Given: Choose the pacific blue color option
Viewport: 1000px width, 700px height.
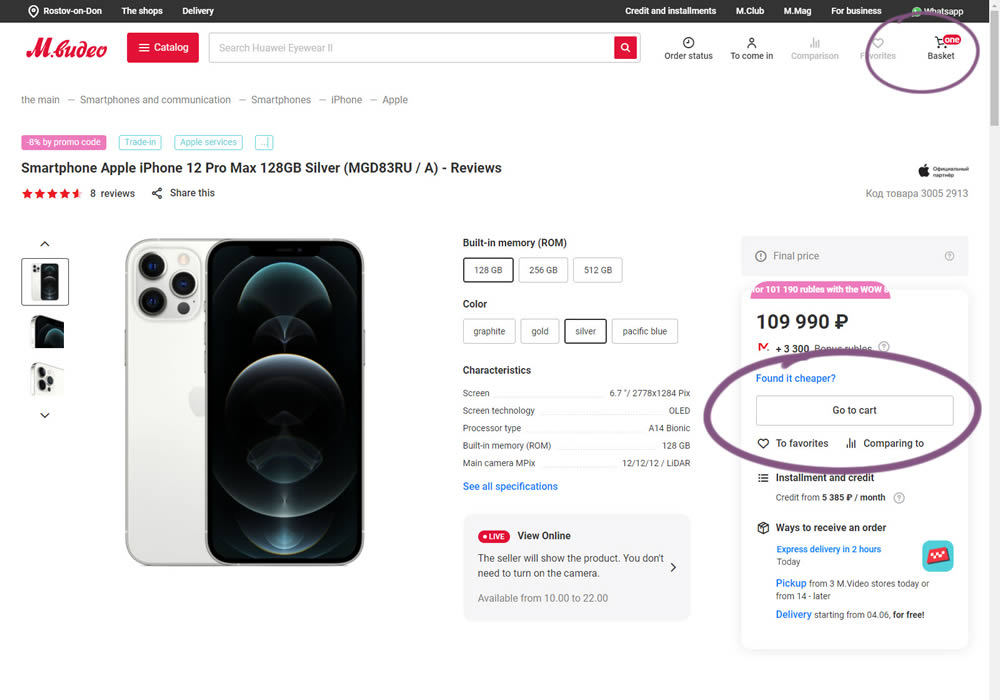Looking at the screenshot, I should (644, 331).
